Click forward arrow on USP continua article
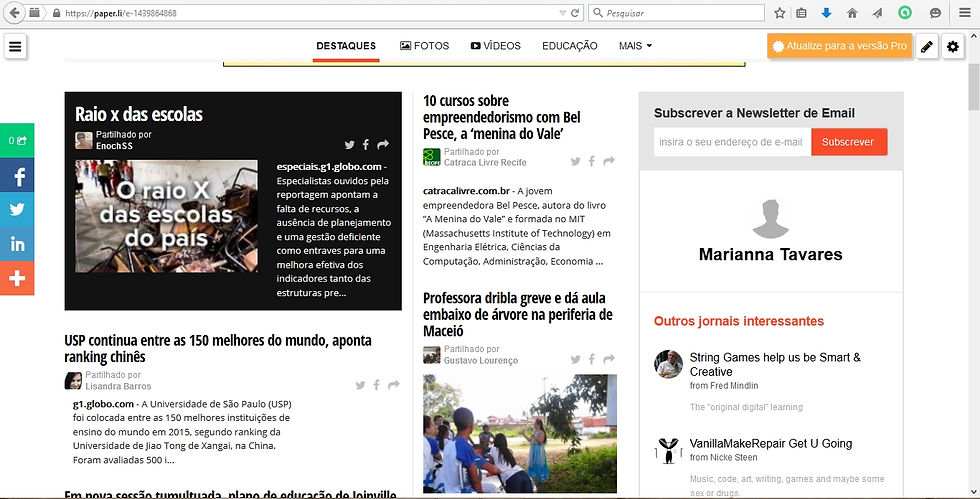The height and width of the screenshot is (499, 980). (x=394, y=385)
